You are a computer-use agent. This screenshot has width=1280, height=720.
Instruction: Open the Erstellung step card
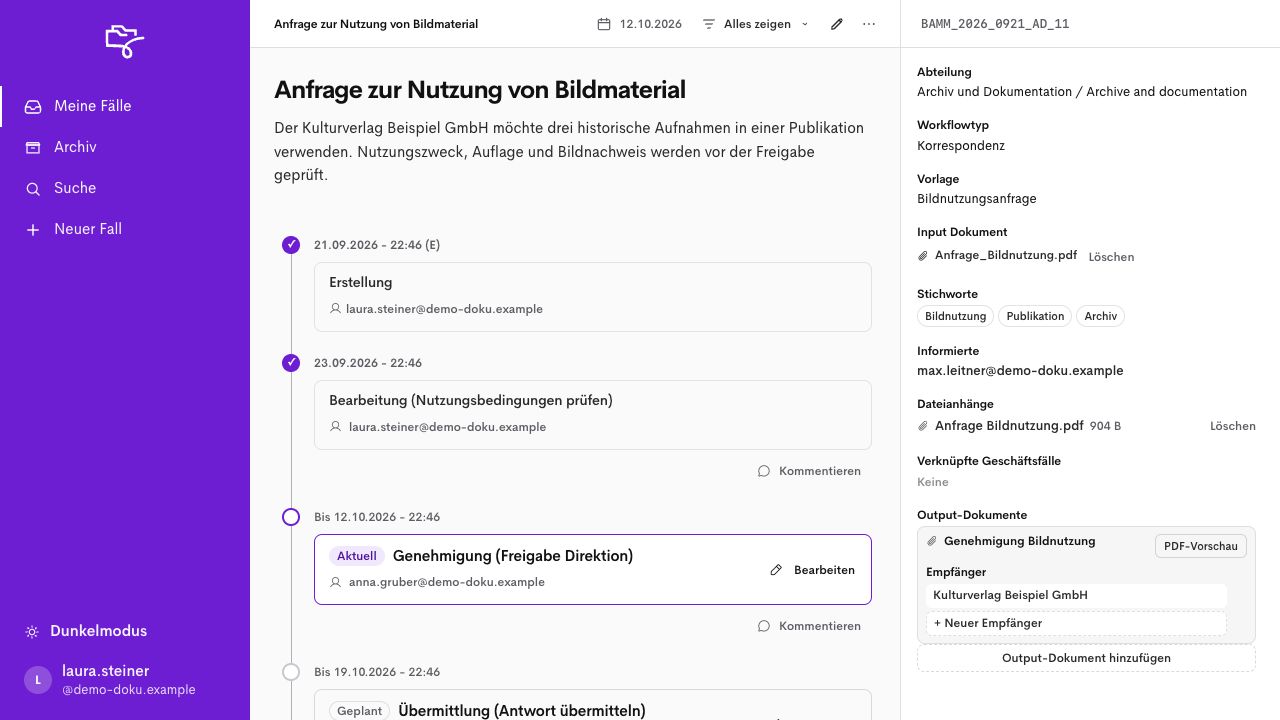(x=593, y=297)
